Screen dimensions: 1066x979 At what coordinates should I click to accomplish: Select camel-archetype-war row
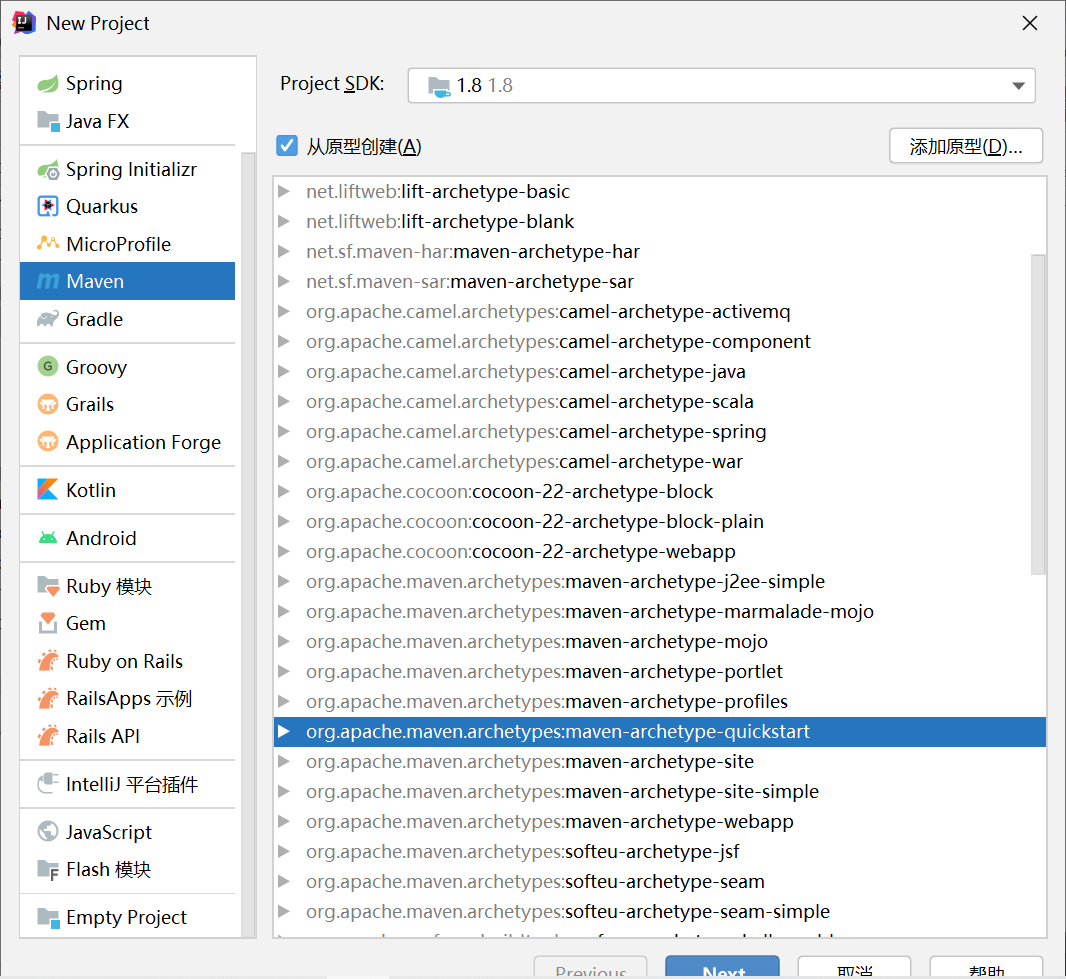(659, 461)
